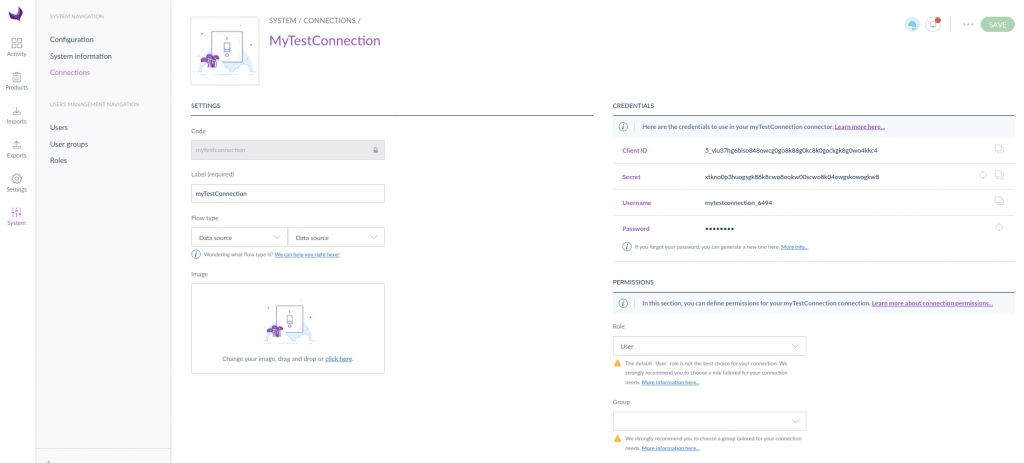
Task: Open Configuration in system navigation
Action: (x=72, y=39)
